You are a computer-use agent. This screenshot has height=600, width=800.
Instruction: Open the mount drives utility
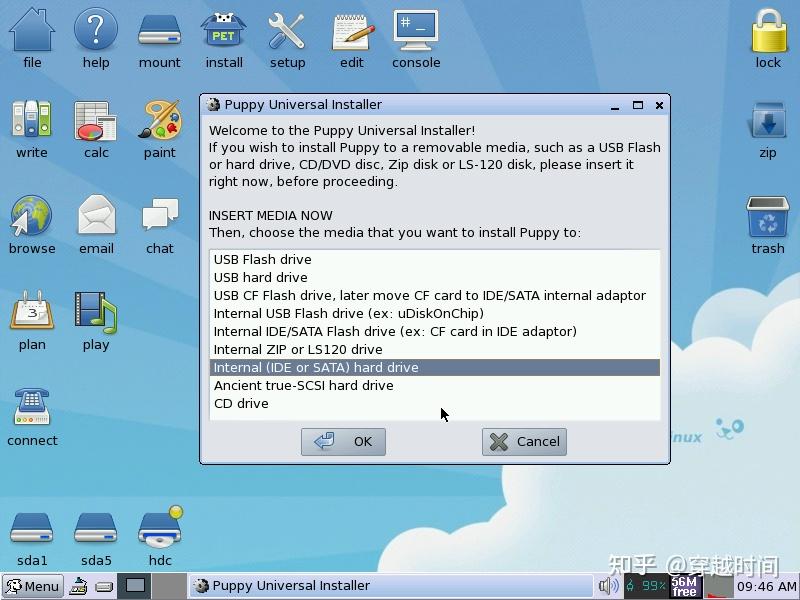coord(159,30)
